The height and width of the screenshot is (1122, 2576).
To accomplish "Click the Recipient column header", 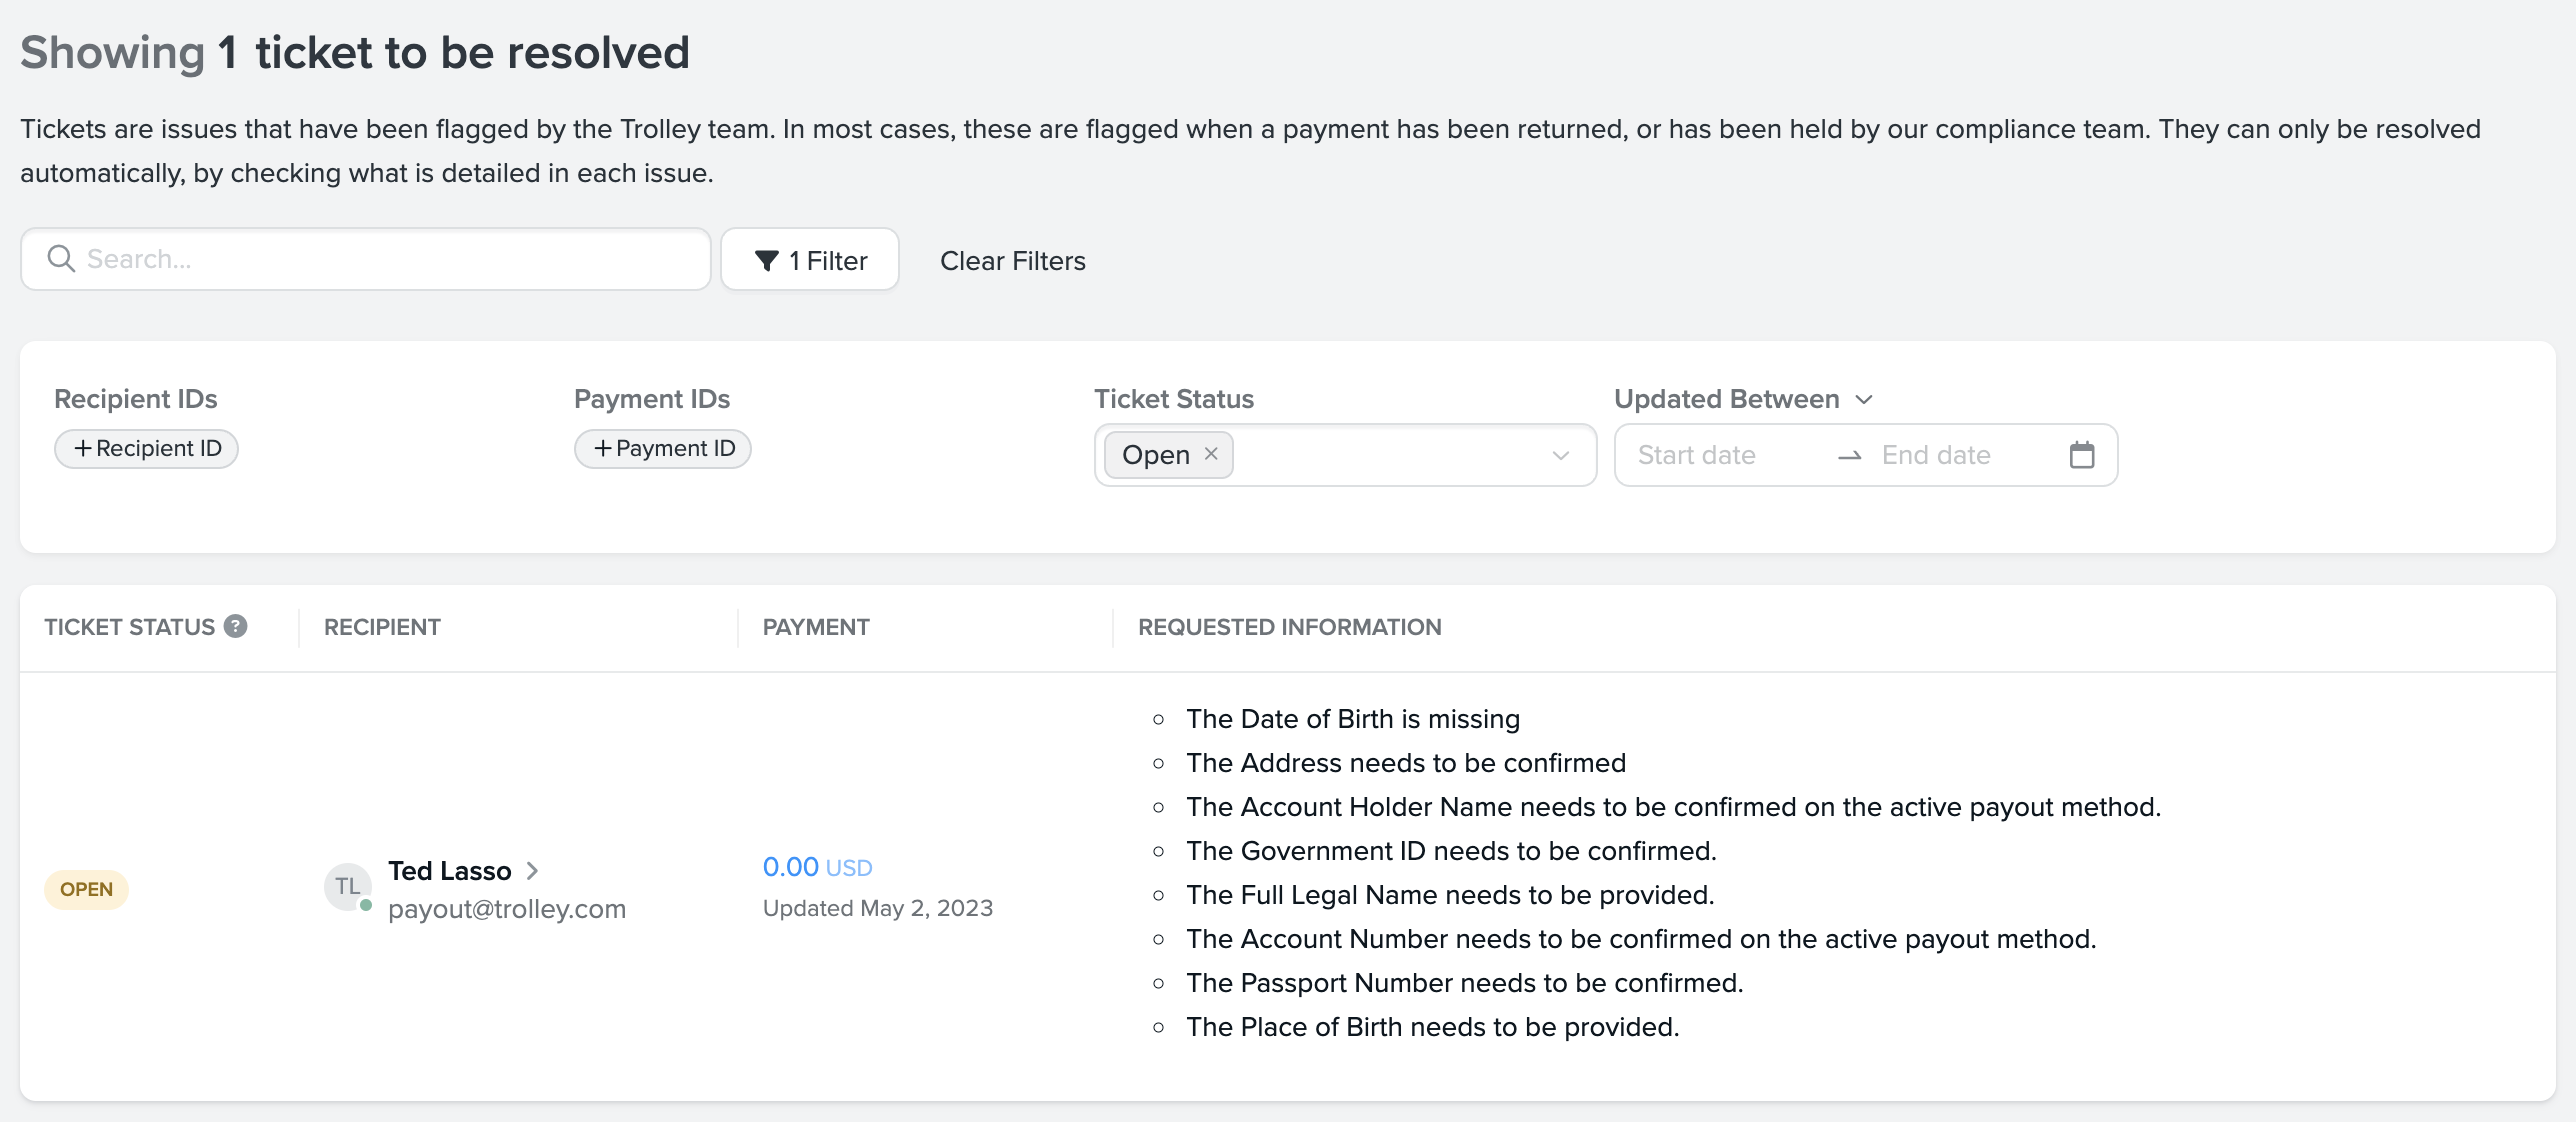I will (x=382, y=627).
